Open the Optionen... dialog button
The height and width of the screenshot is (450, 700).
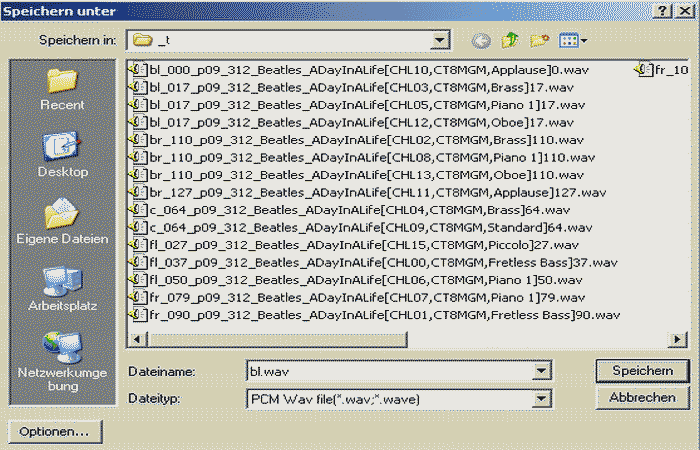point(53,432)
